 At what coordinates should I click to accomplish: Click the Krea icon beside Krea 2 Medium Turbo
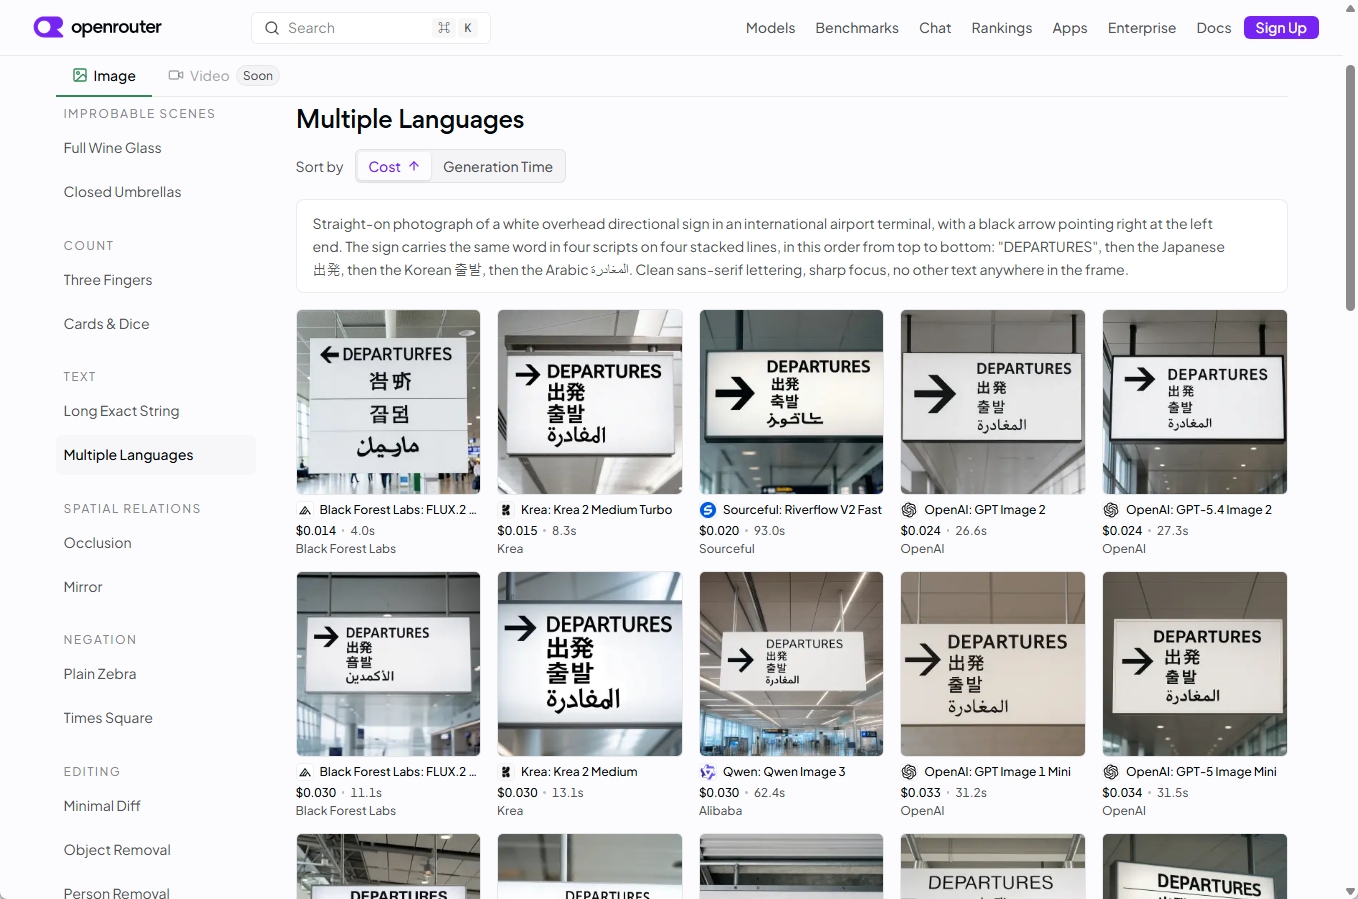coord(506,510)
